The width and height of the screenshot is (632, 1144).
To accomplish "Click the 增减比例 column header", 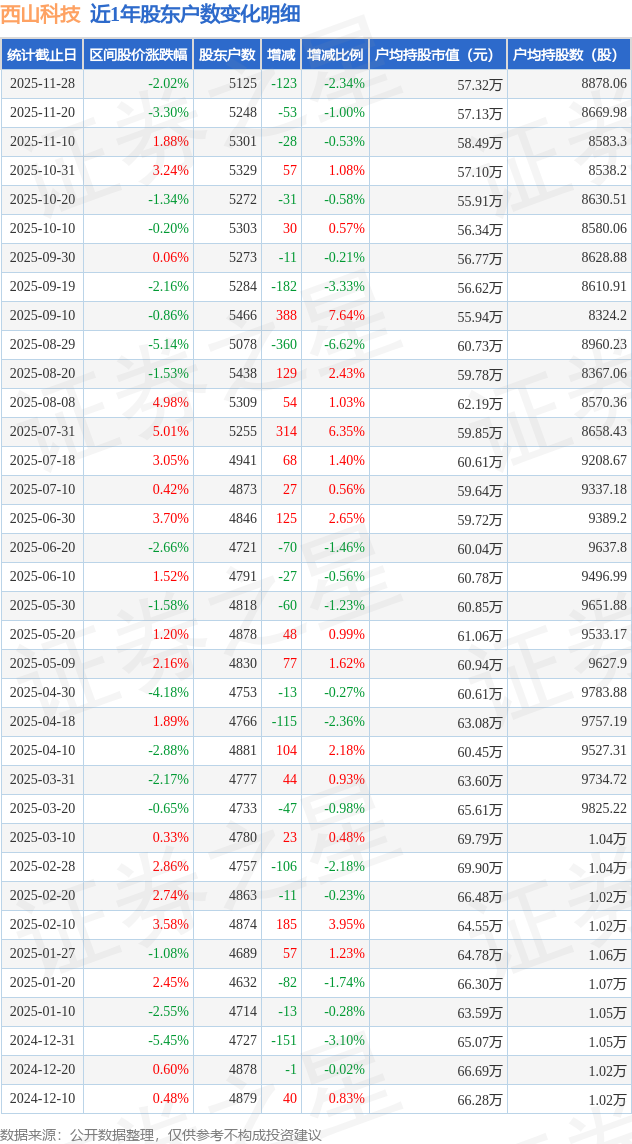I will (335, 55).
